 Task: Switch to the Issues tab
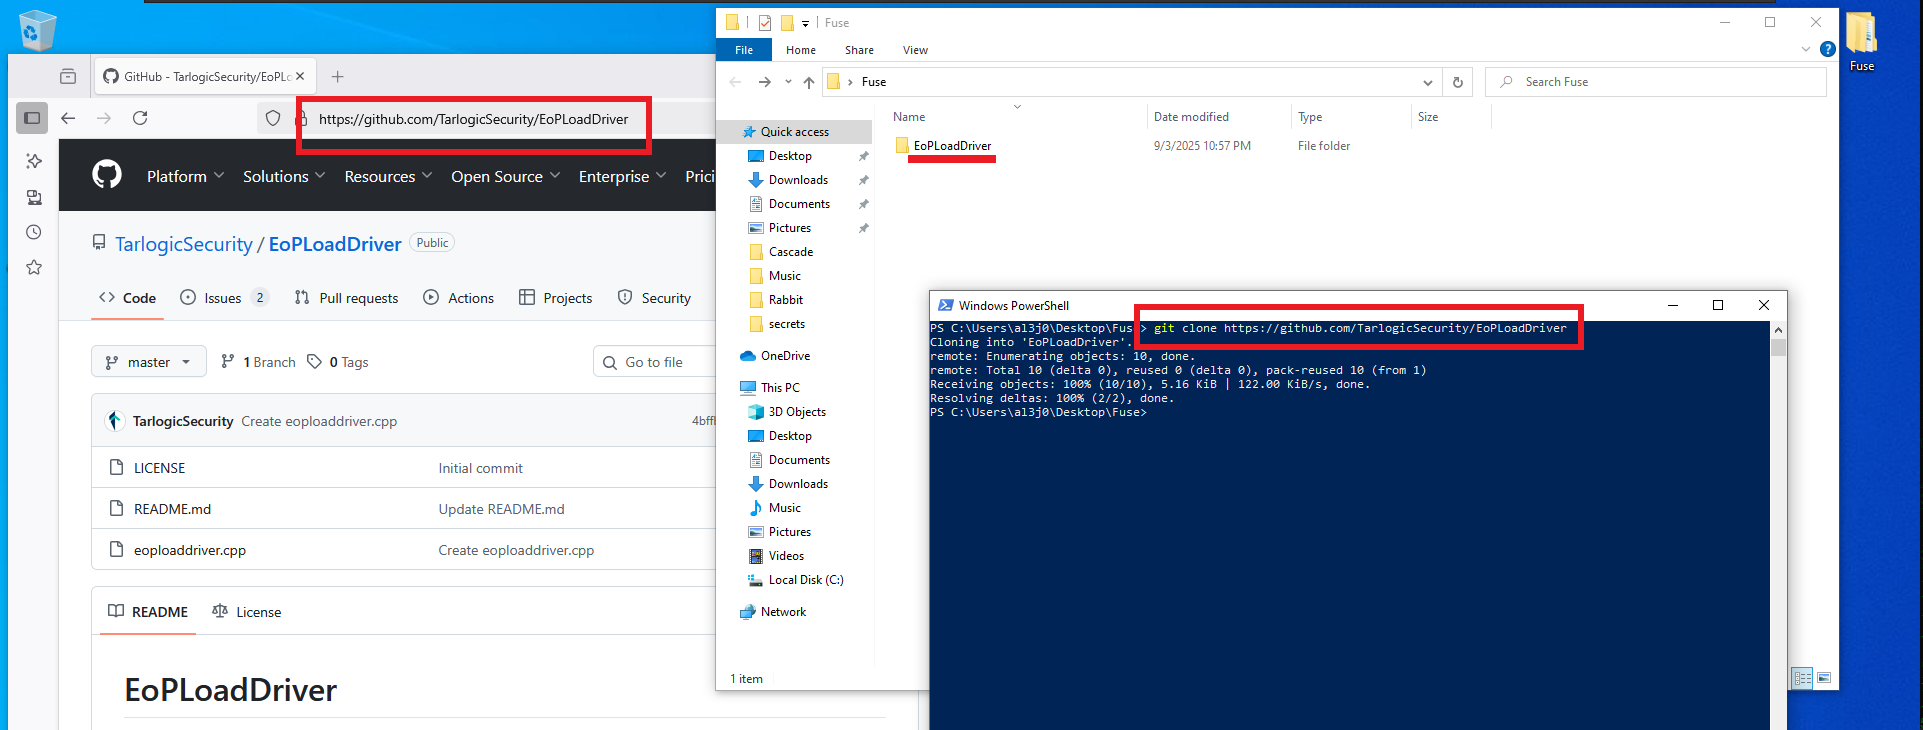[223, 298]
